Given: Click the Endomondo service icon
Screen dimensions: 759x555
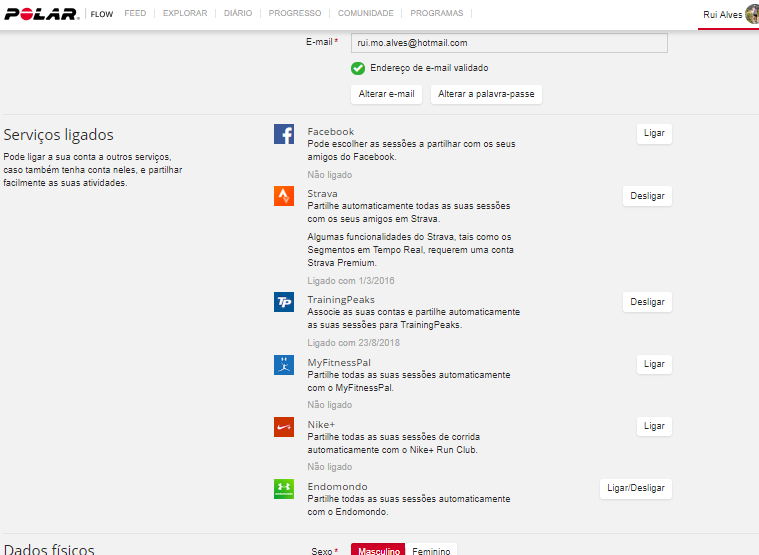Looking at the screenshot, I should (x=284, y=489).
